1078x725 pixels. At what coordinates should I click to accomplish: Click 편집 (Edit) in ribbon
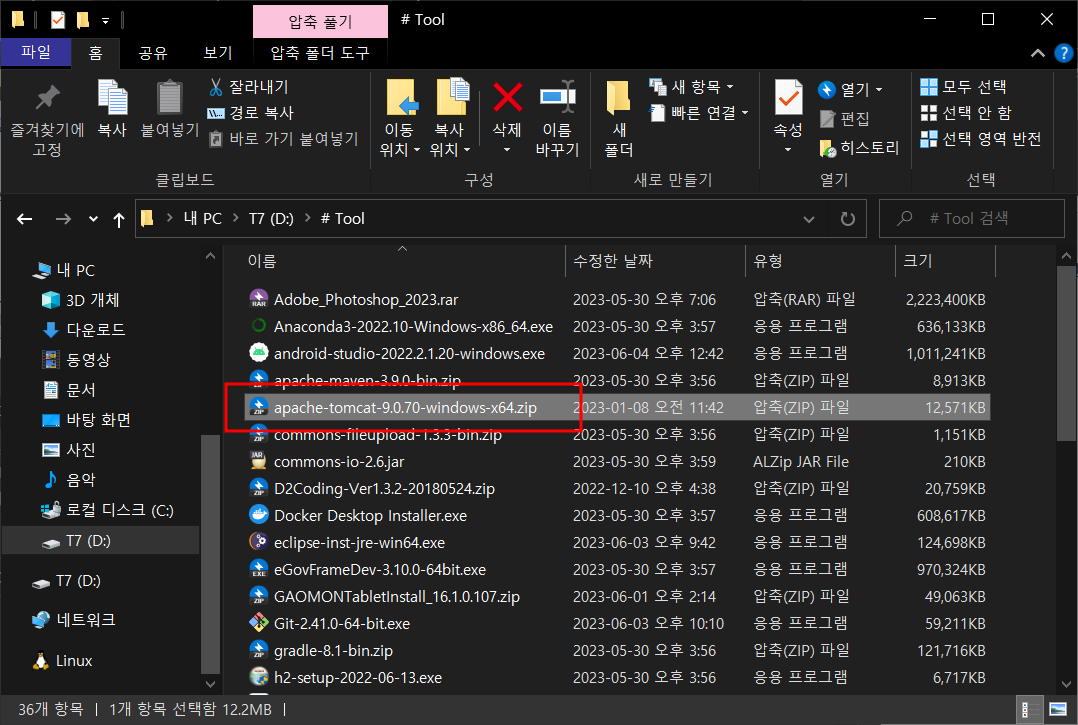tap(845, 118)
